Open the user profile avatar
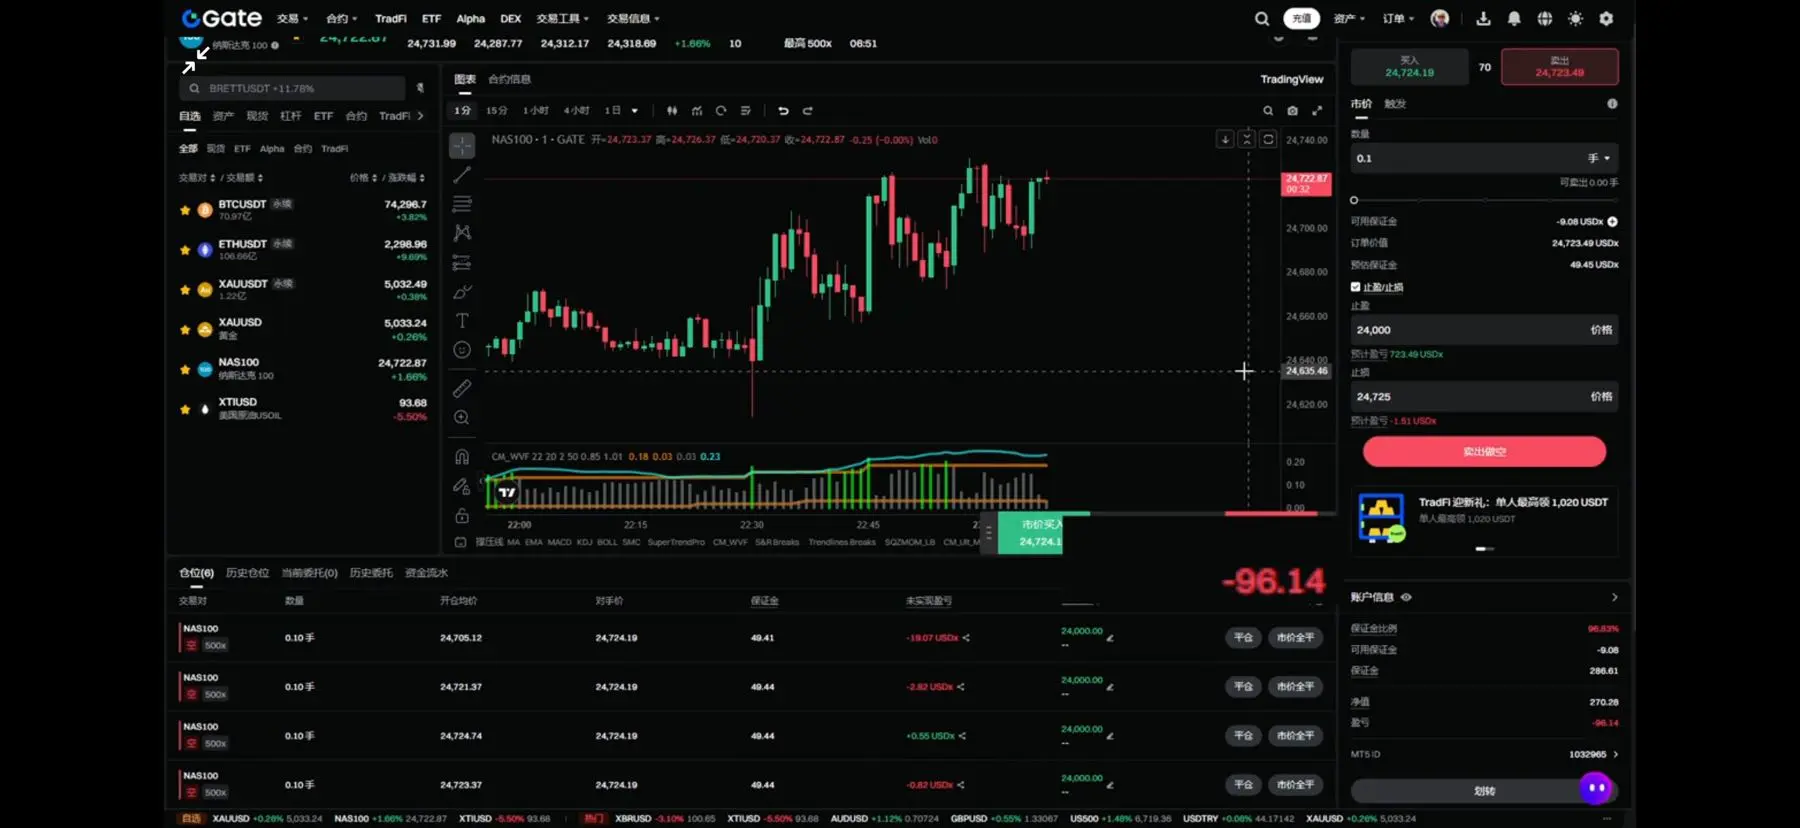 [x=1440, y=18]
